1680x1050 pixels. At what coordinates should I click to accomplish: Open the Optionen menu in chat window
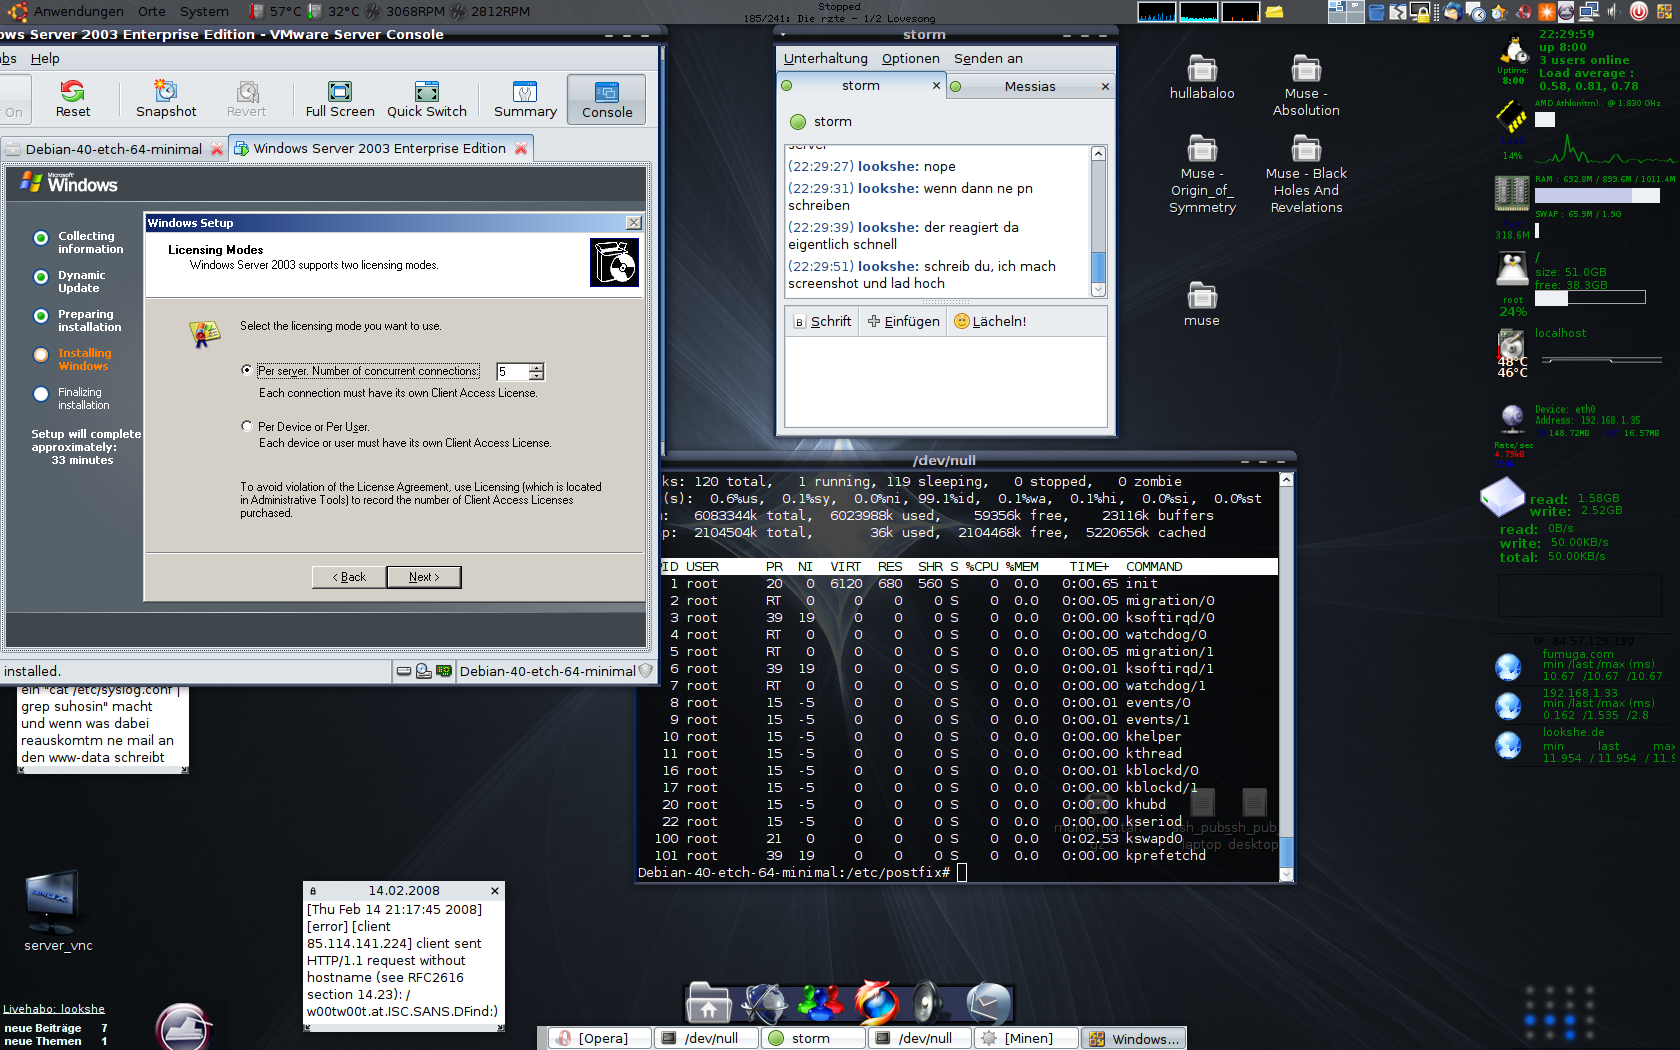(x=911, y=58)
